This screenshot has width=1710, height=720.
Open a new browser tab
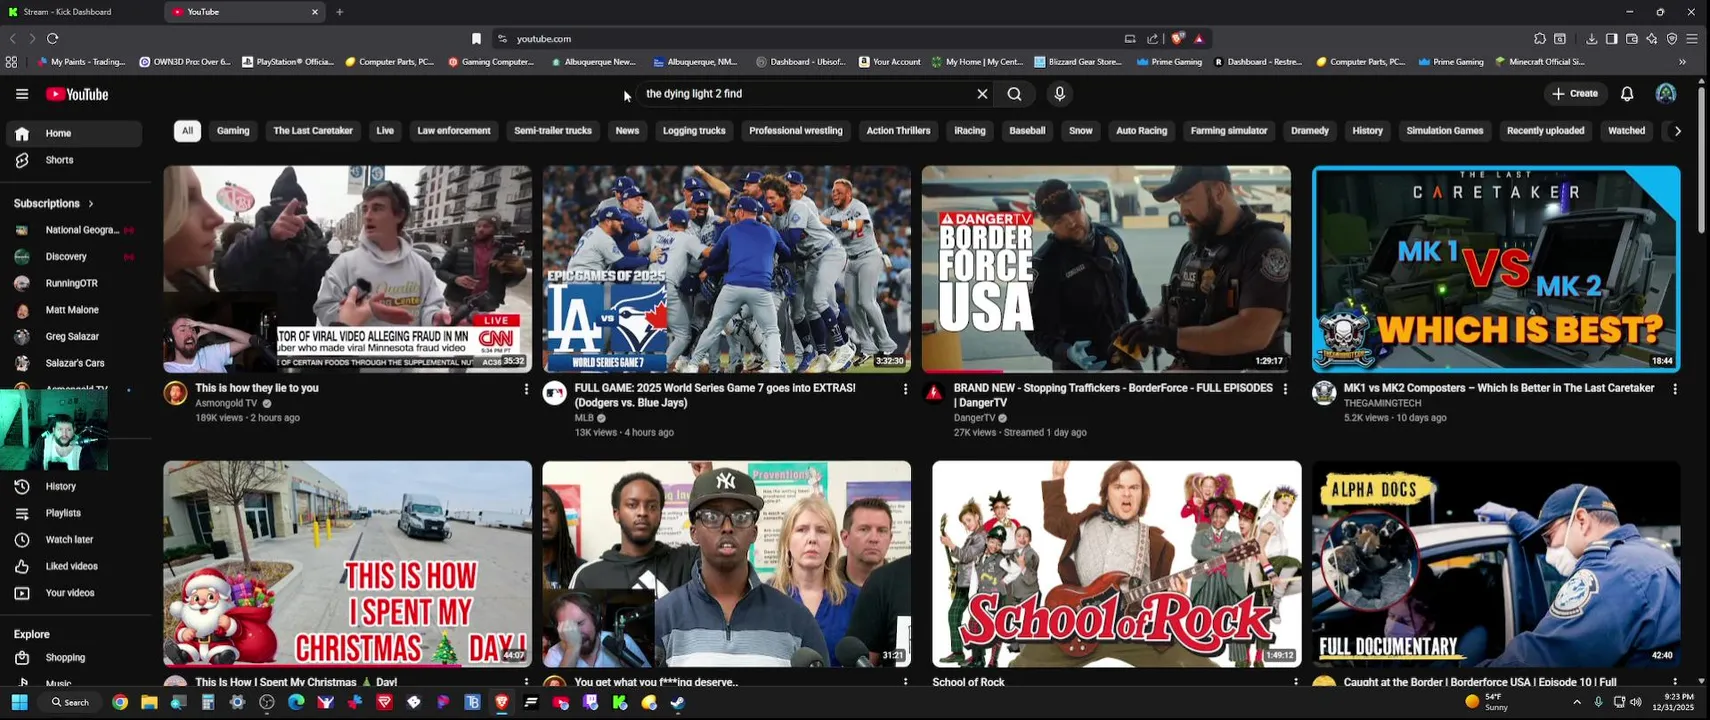[340, 12]
